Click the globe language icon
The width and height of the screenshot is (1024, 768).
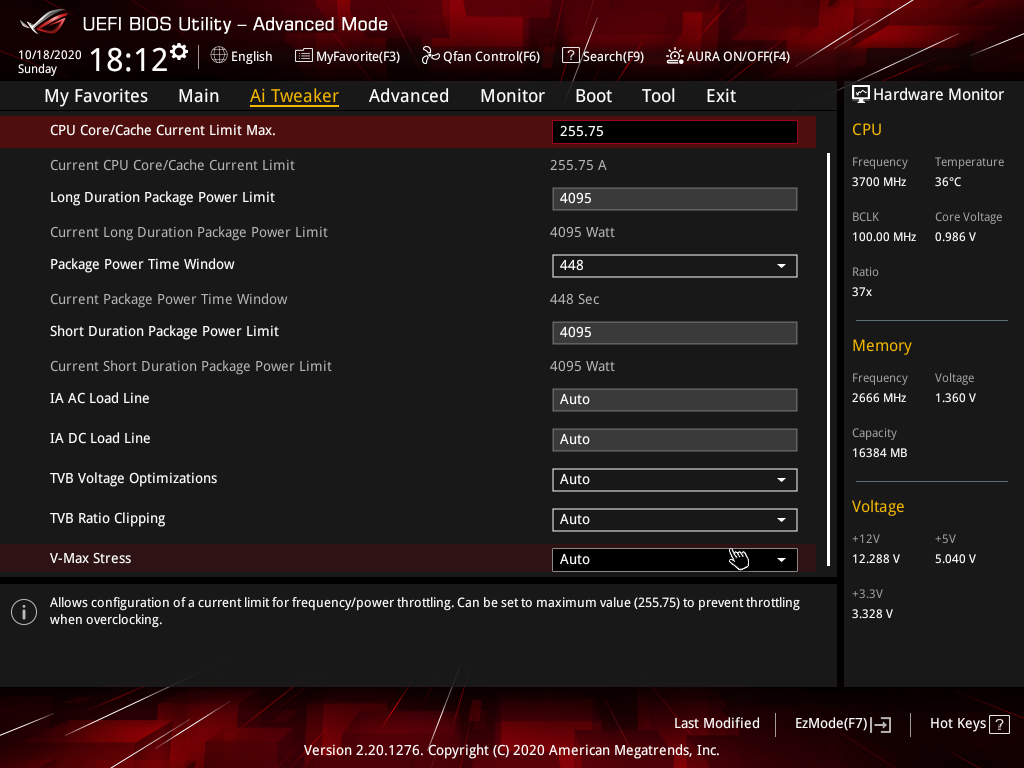(219, 56)
